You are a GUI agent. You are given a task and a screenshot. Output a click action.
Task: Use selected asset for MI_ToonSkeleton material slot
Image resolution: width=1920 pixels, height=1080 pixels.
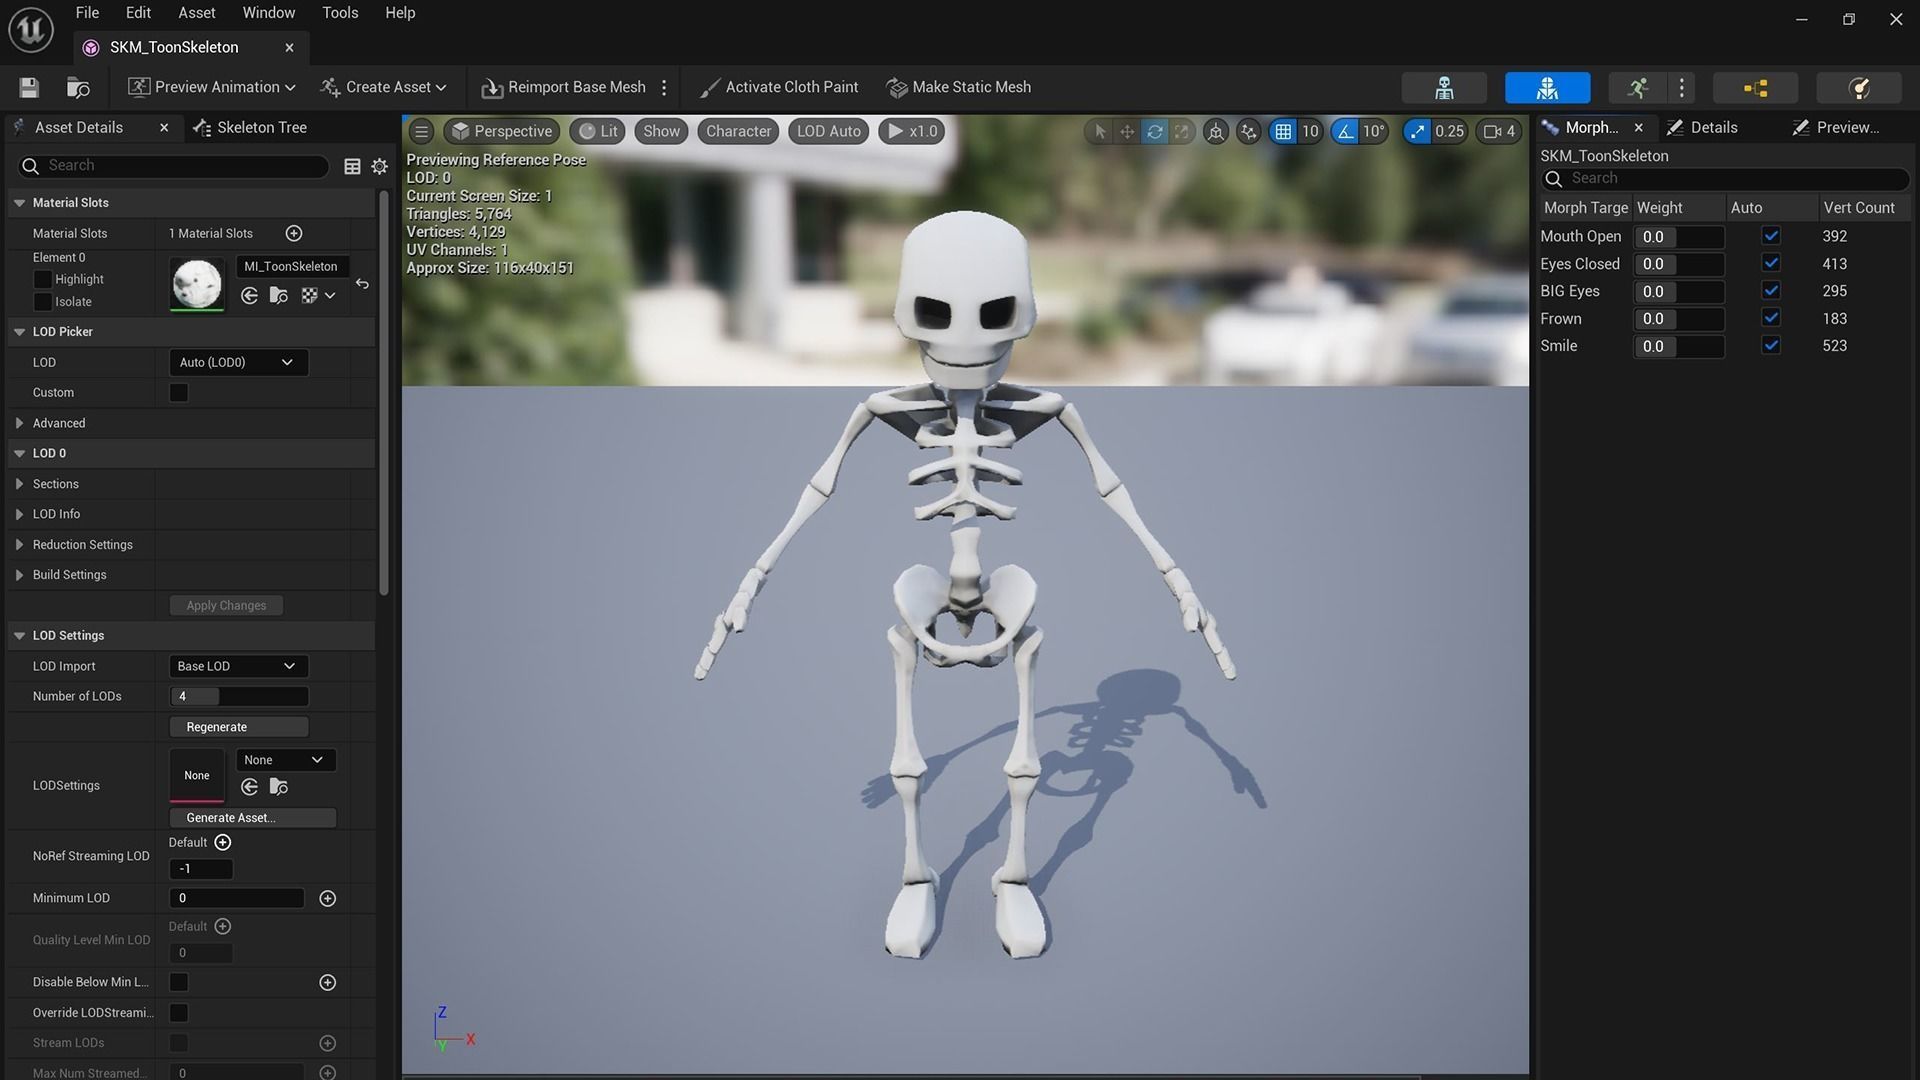point(250,296)
